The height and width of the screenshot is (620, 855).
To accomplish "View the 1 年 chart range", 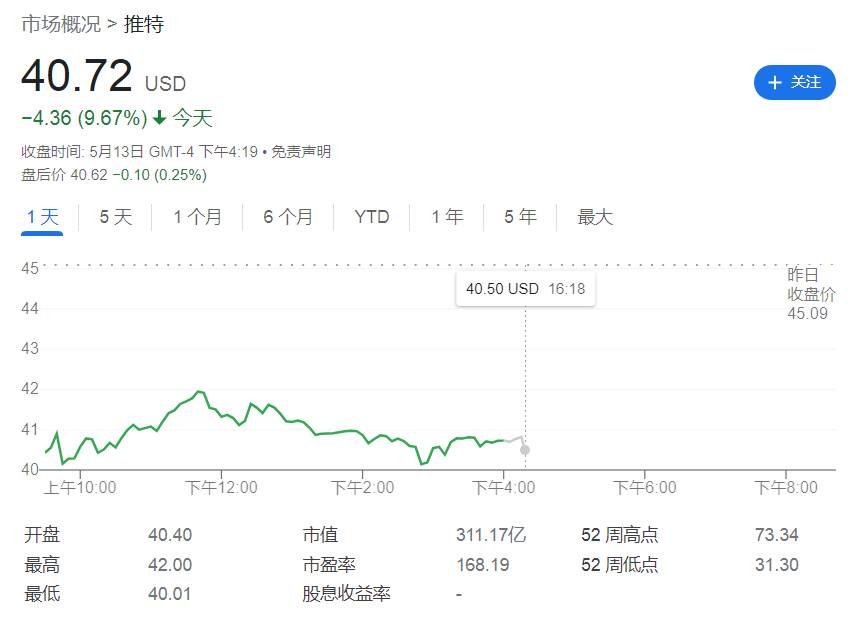I will point(447,217).
